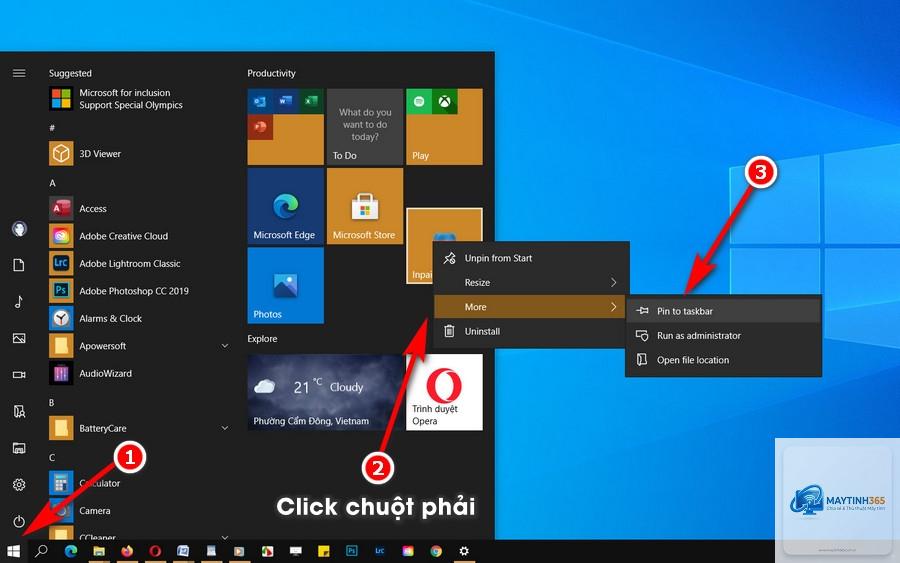Open Videos from Start sidebar
Image resolution: width=900 pixels, height=563 pixels.
point(19,375)
